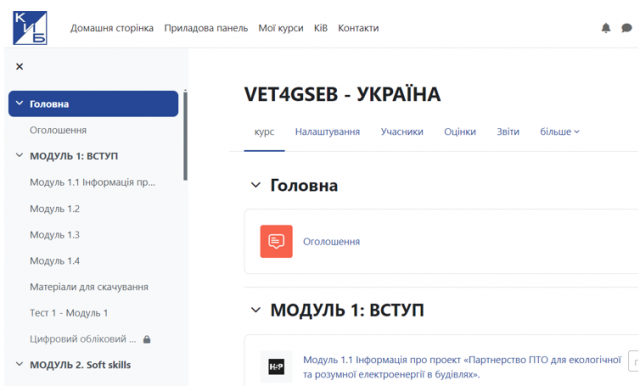The height and width of the screenshot is (386, 640).
Task: Click the МОДУЛЬ 1: ВСТУП section heading text
Action: click(x=347, y=310)
